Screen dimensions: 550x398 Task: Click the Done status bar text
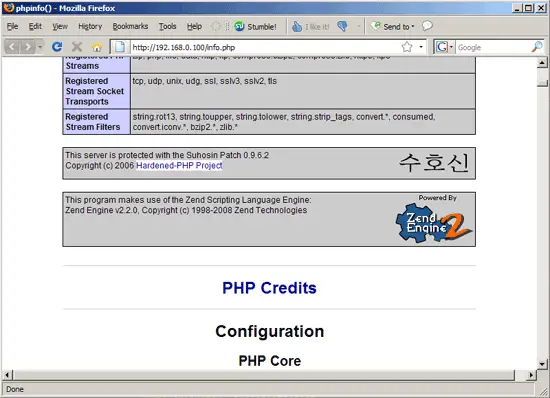point(15,389)
